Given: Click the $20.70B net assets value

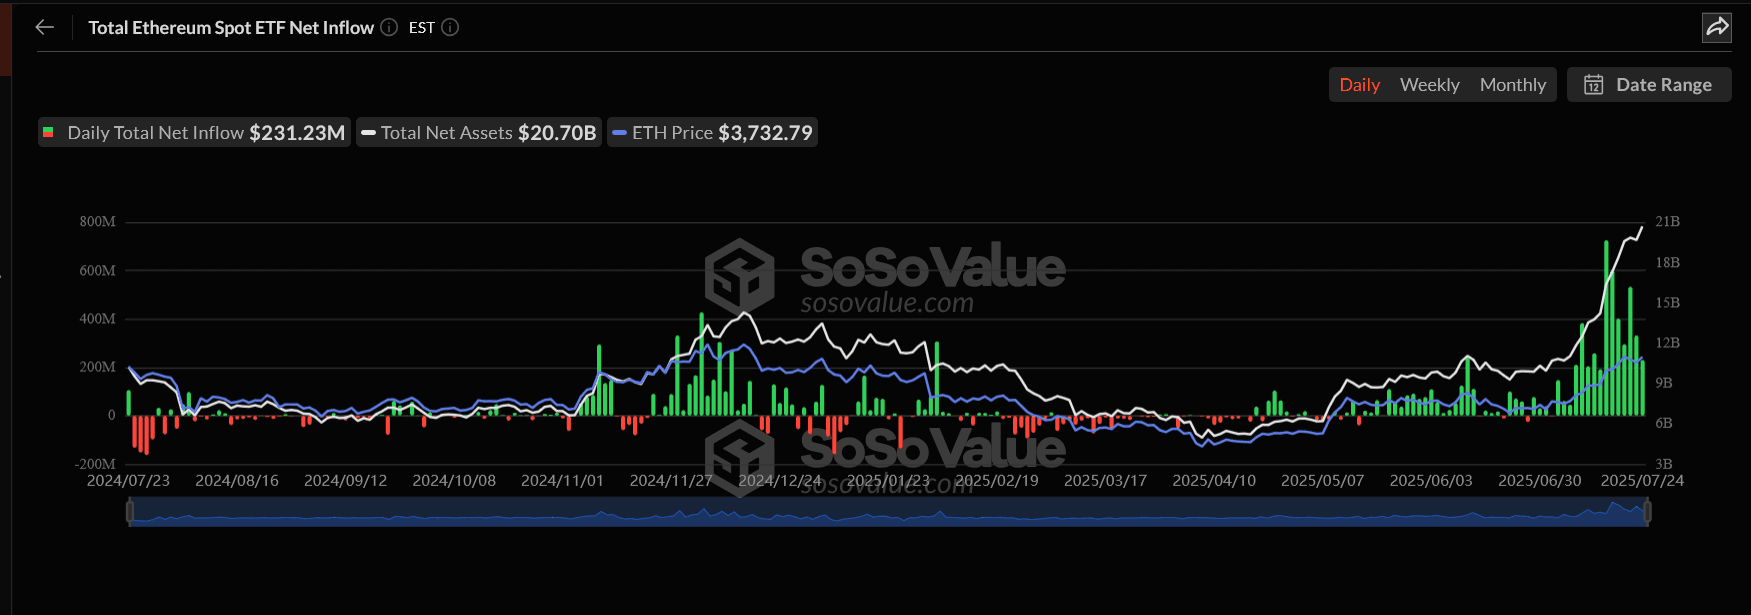Looking at the screenshot, I should click(557, 133).
